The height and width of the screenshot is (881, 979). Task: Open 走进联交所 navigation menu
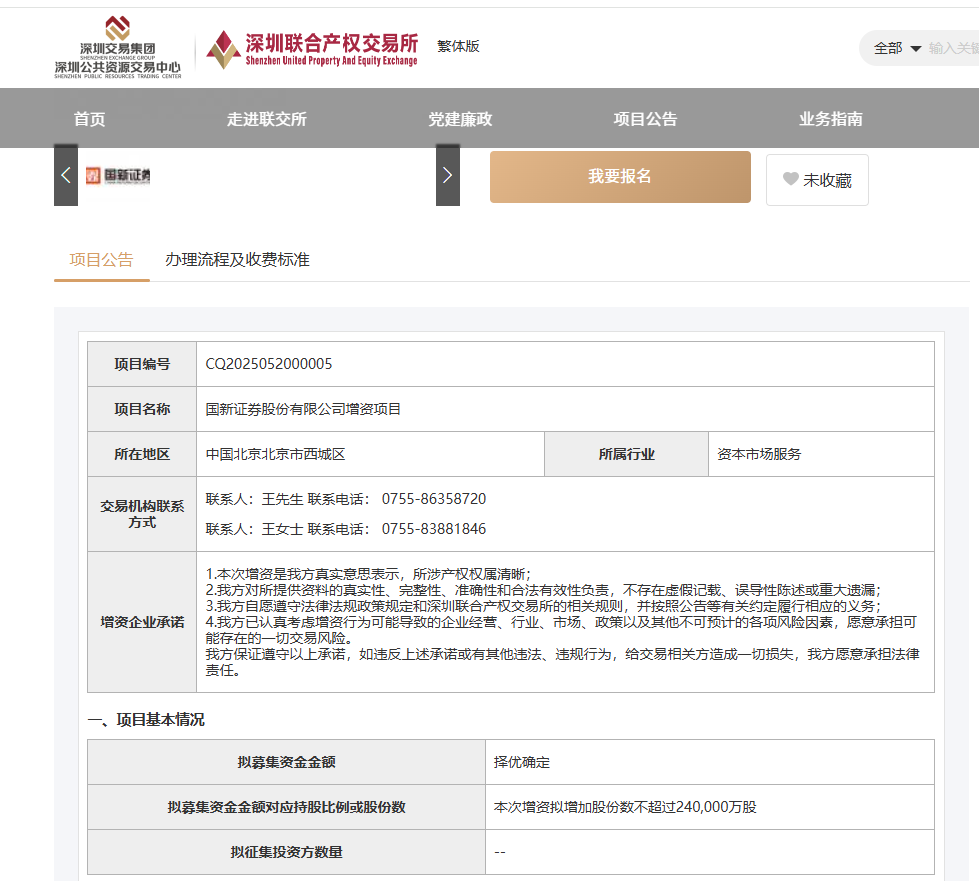(x=267, y=119)
